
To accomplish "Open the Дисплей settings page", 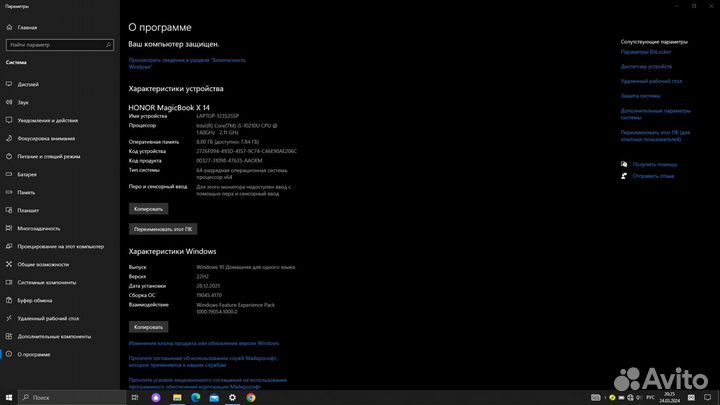I will point(28,84).
